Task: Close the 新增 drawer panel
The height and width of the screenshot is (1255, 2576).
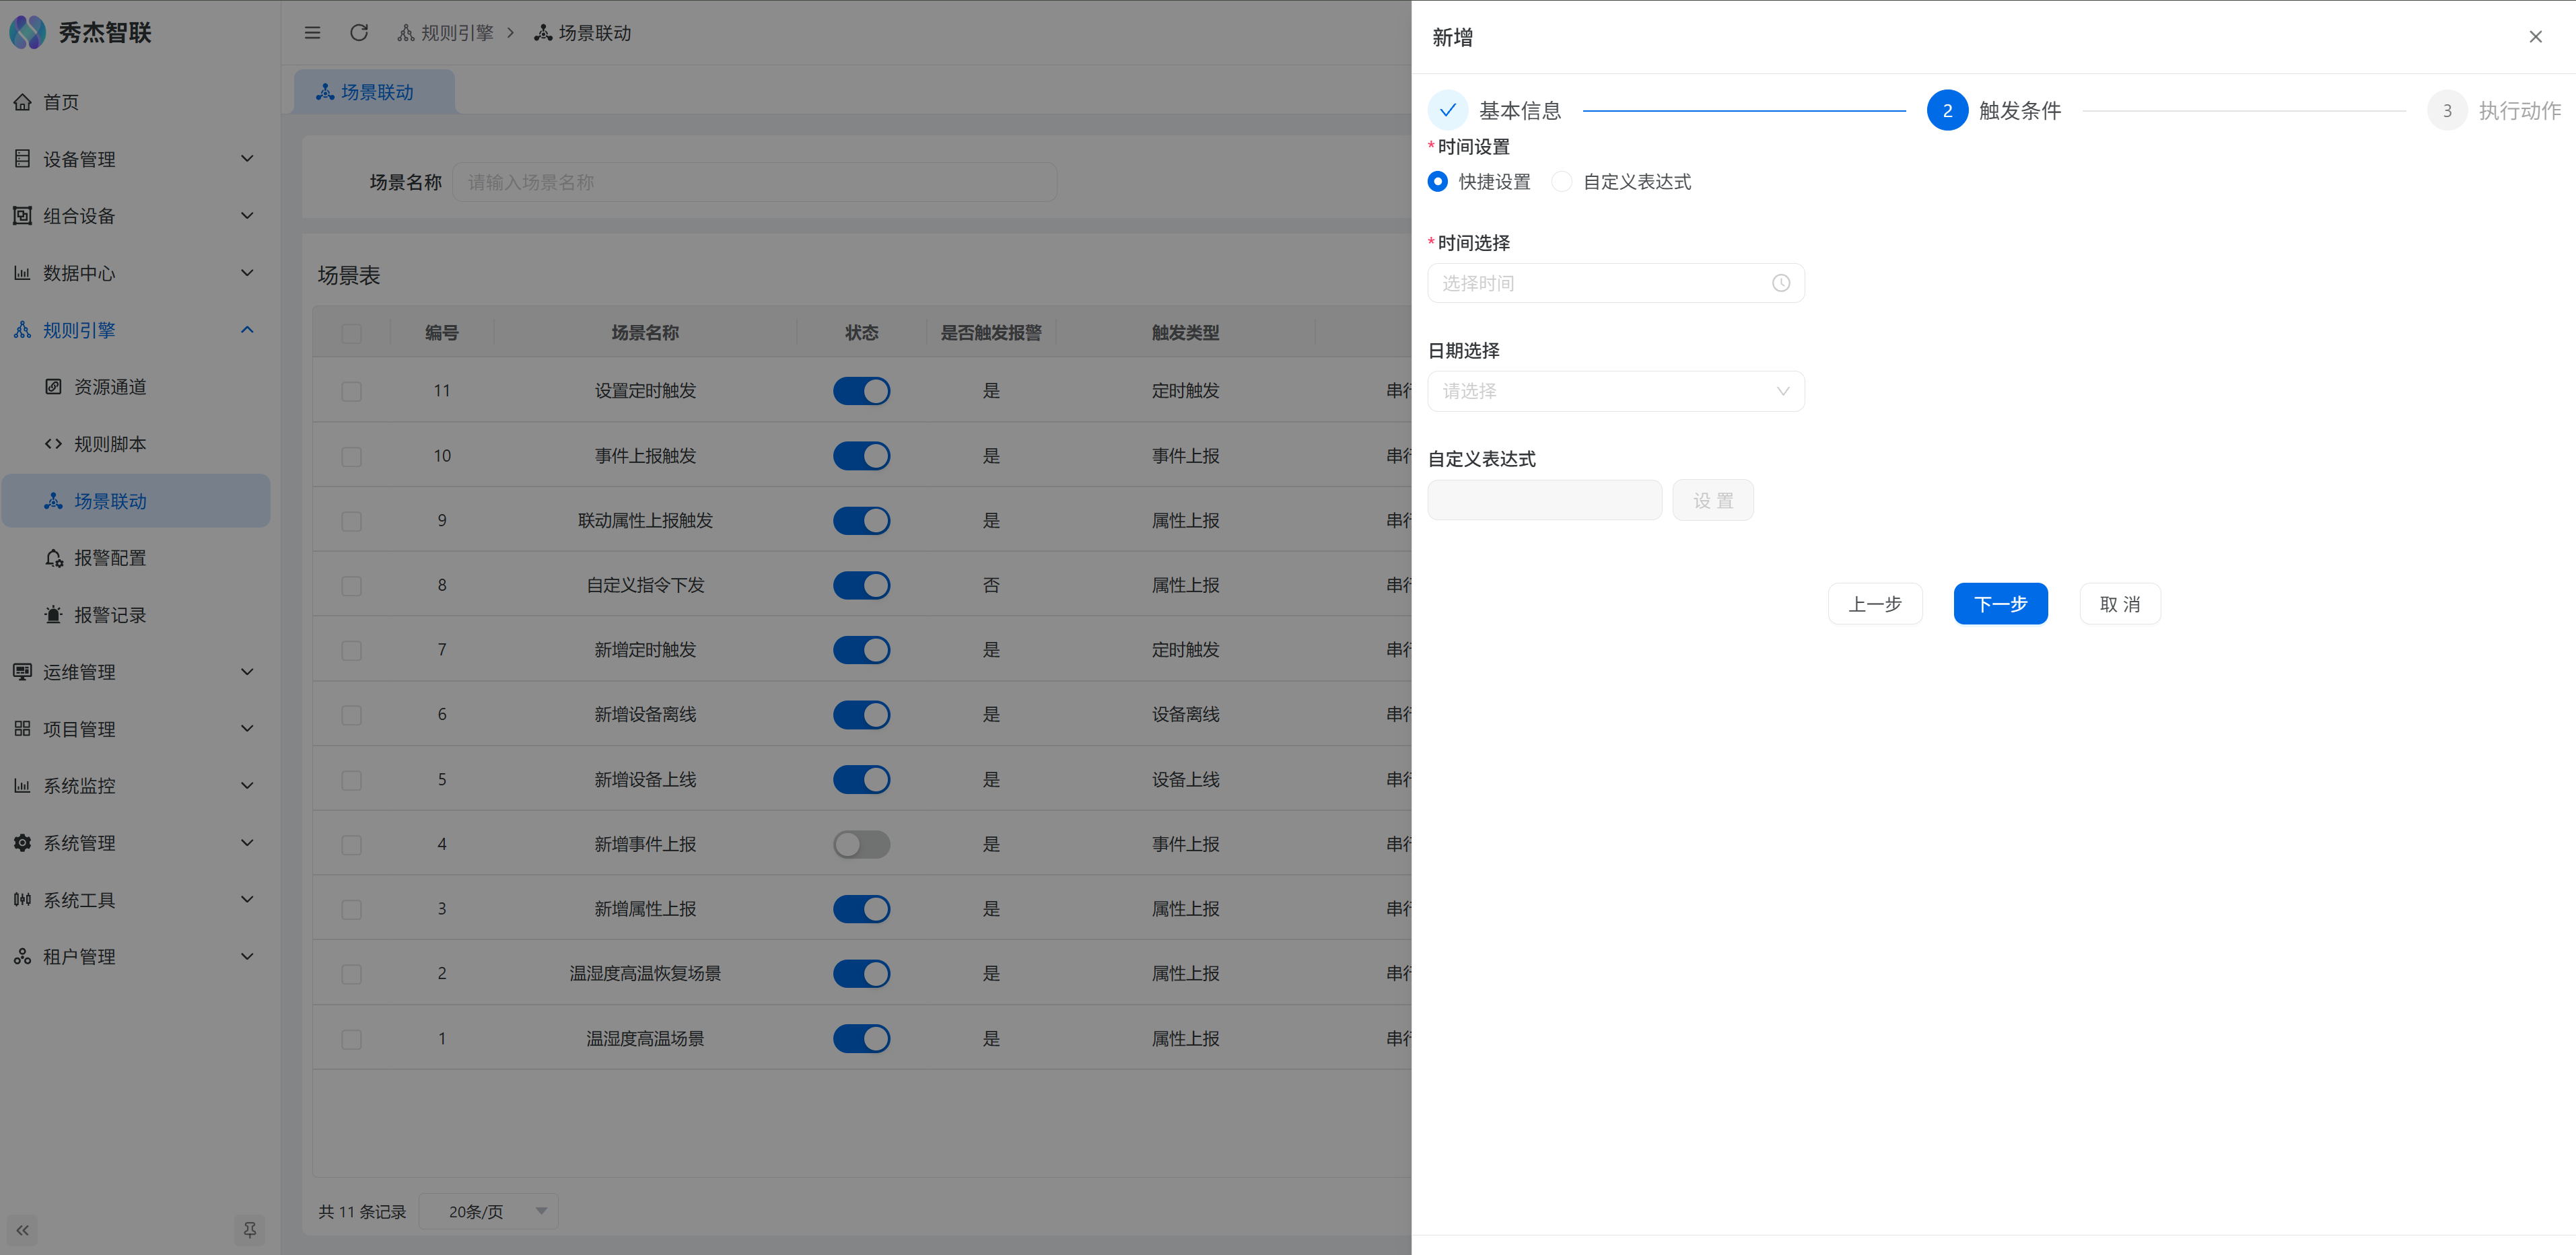Action: 2535,37
